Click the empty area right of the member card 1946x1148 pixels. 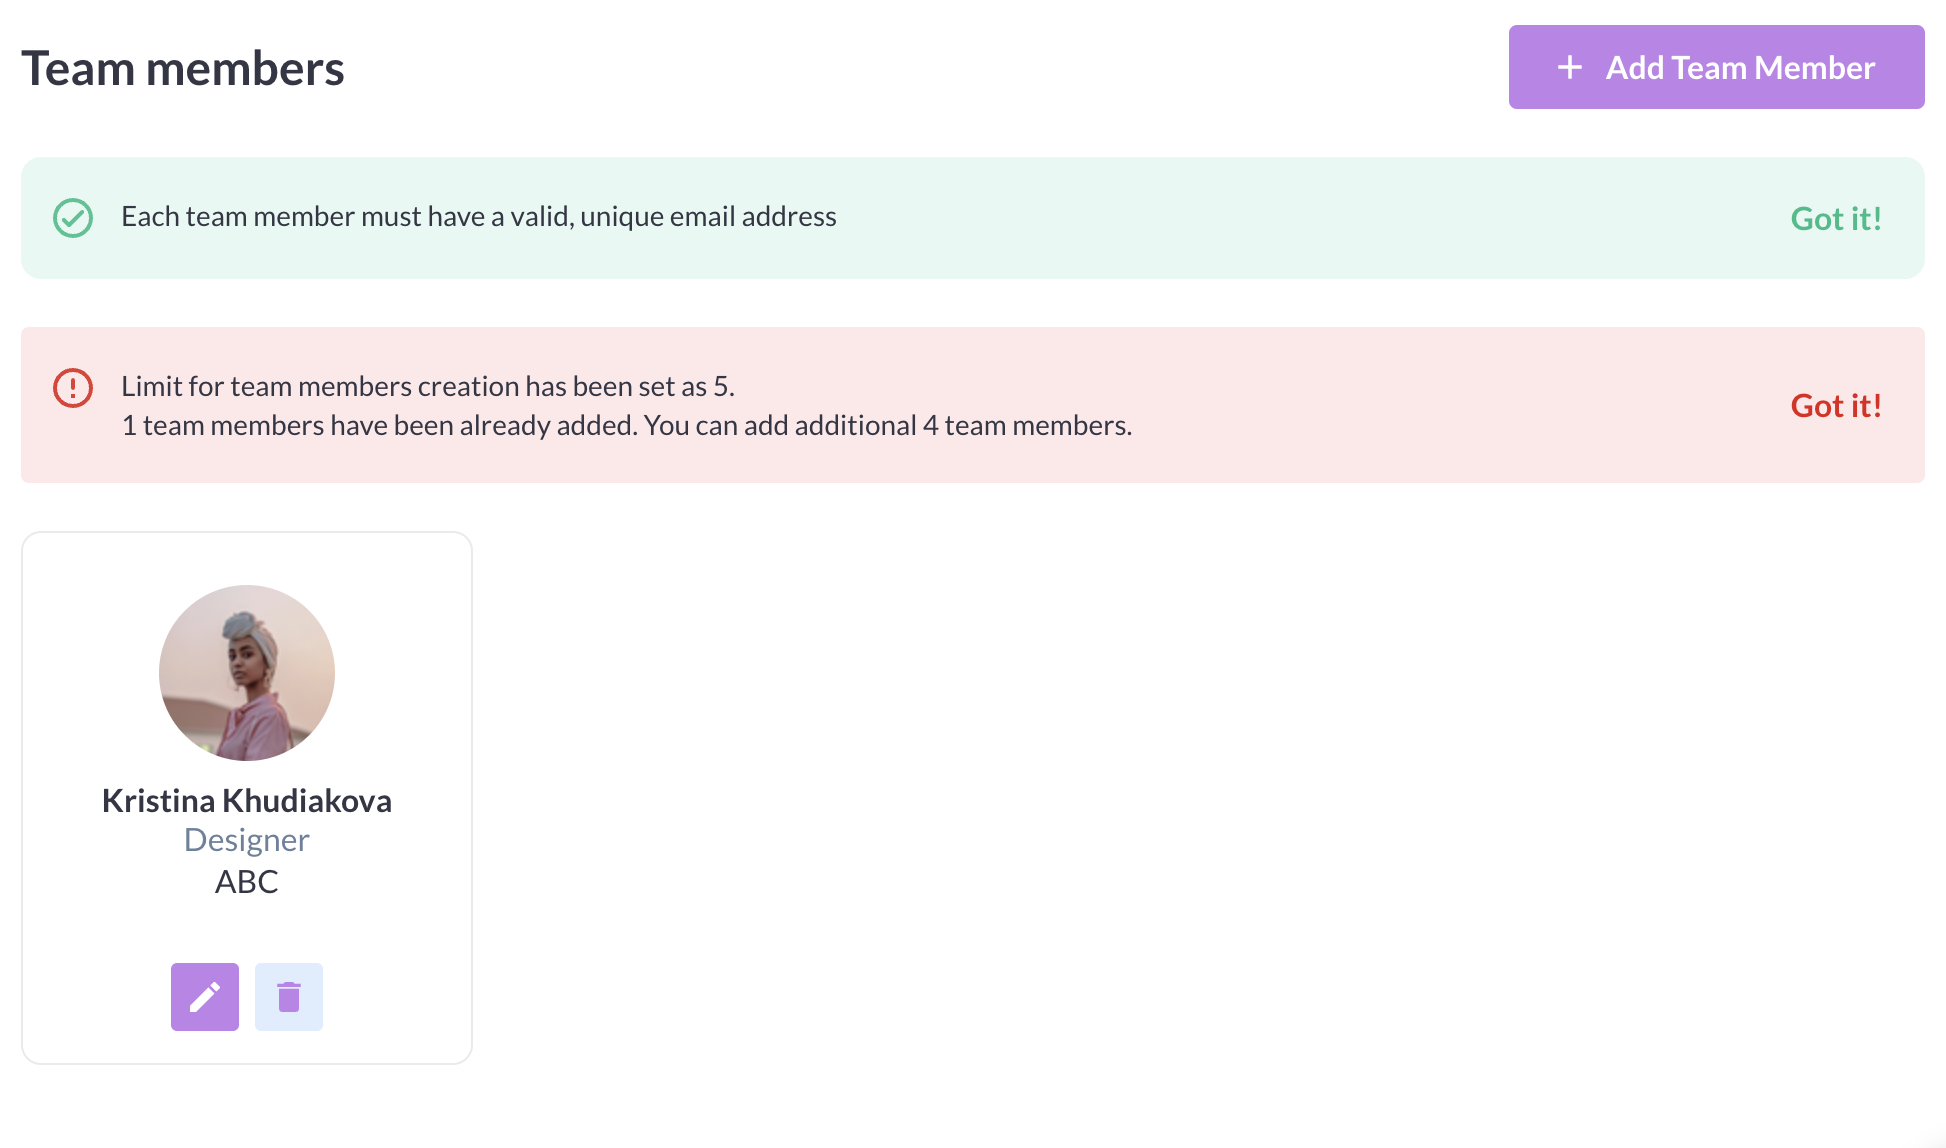pyautogui.click(x=1200, y=800)
